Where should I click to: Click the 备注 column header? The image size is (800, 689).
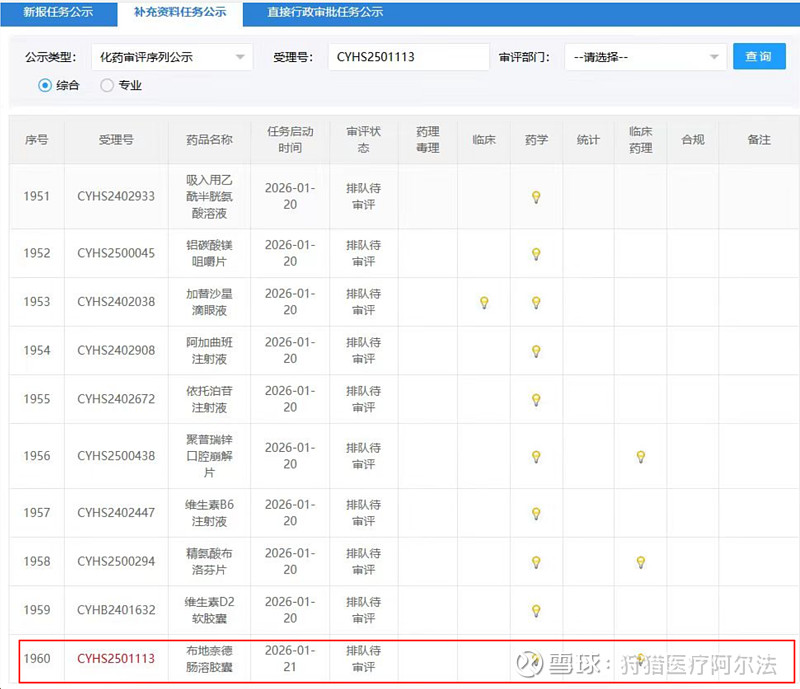[759, 140]
